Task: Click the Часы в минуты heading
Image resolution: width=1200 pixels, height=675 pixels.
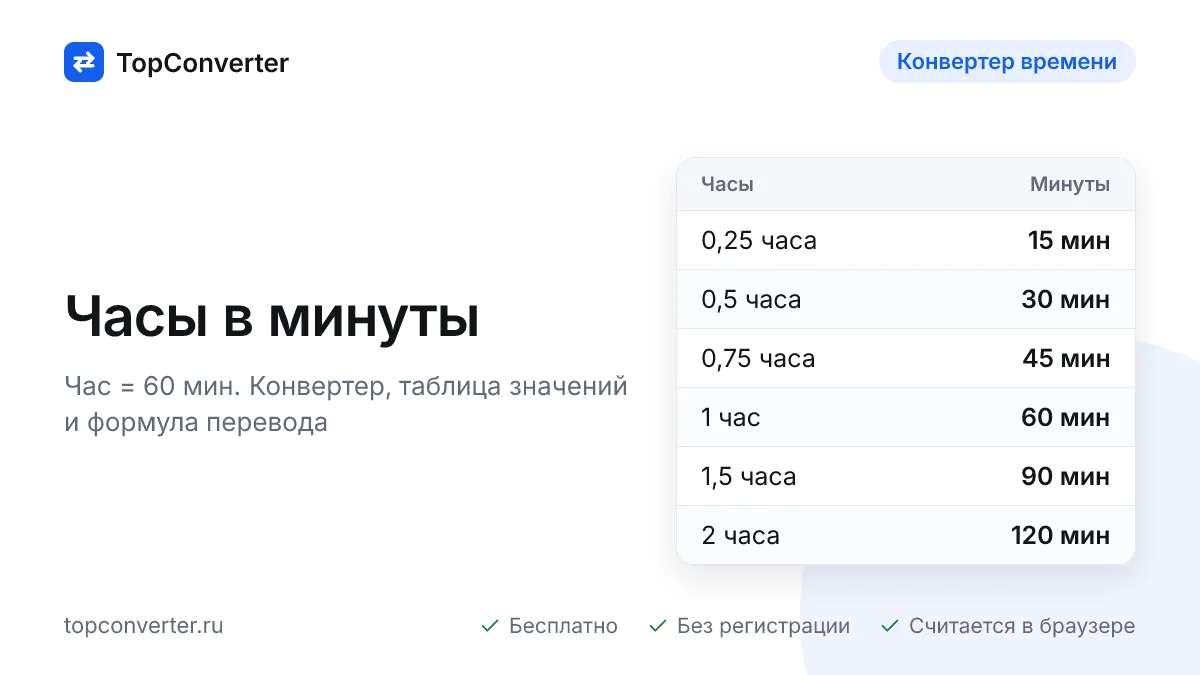Action: [x=272, y=318]
